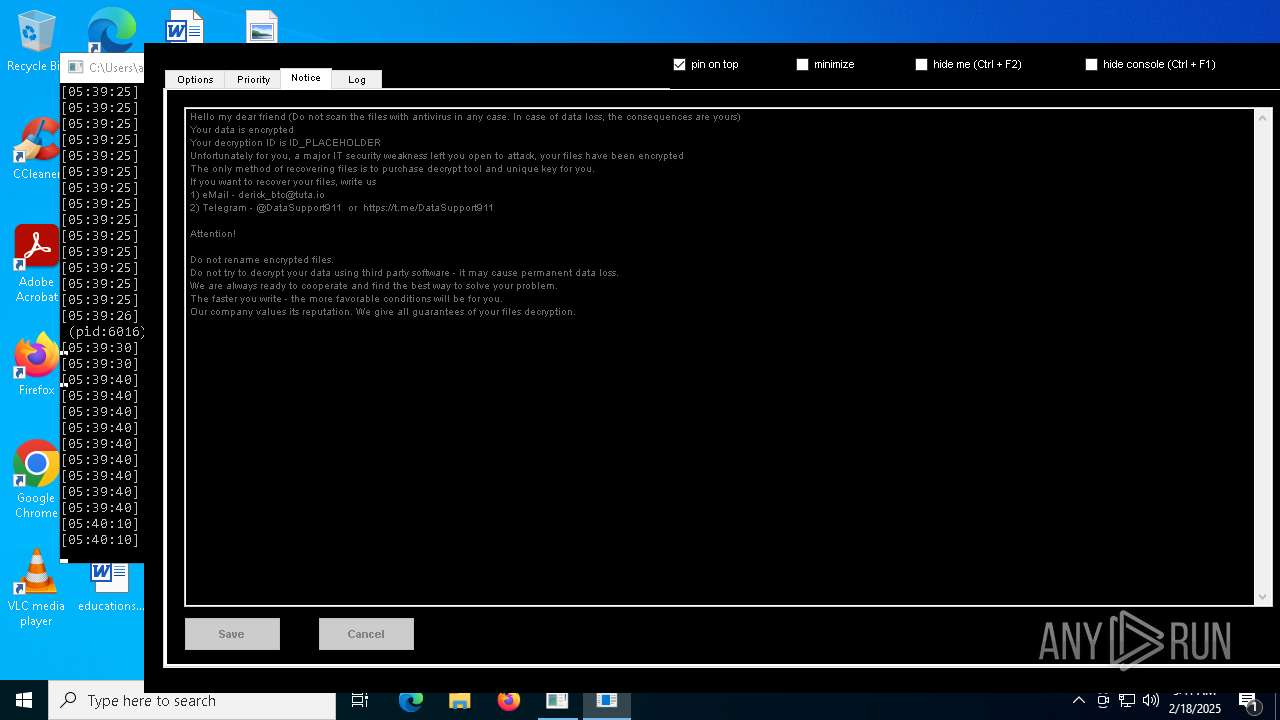The height and width of the screenshot is (720, 1280).
Task: Click the Type here to search box
Action: (x=192, y=700)
